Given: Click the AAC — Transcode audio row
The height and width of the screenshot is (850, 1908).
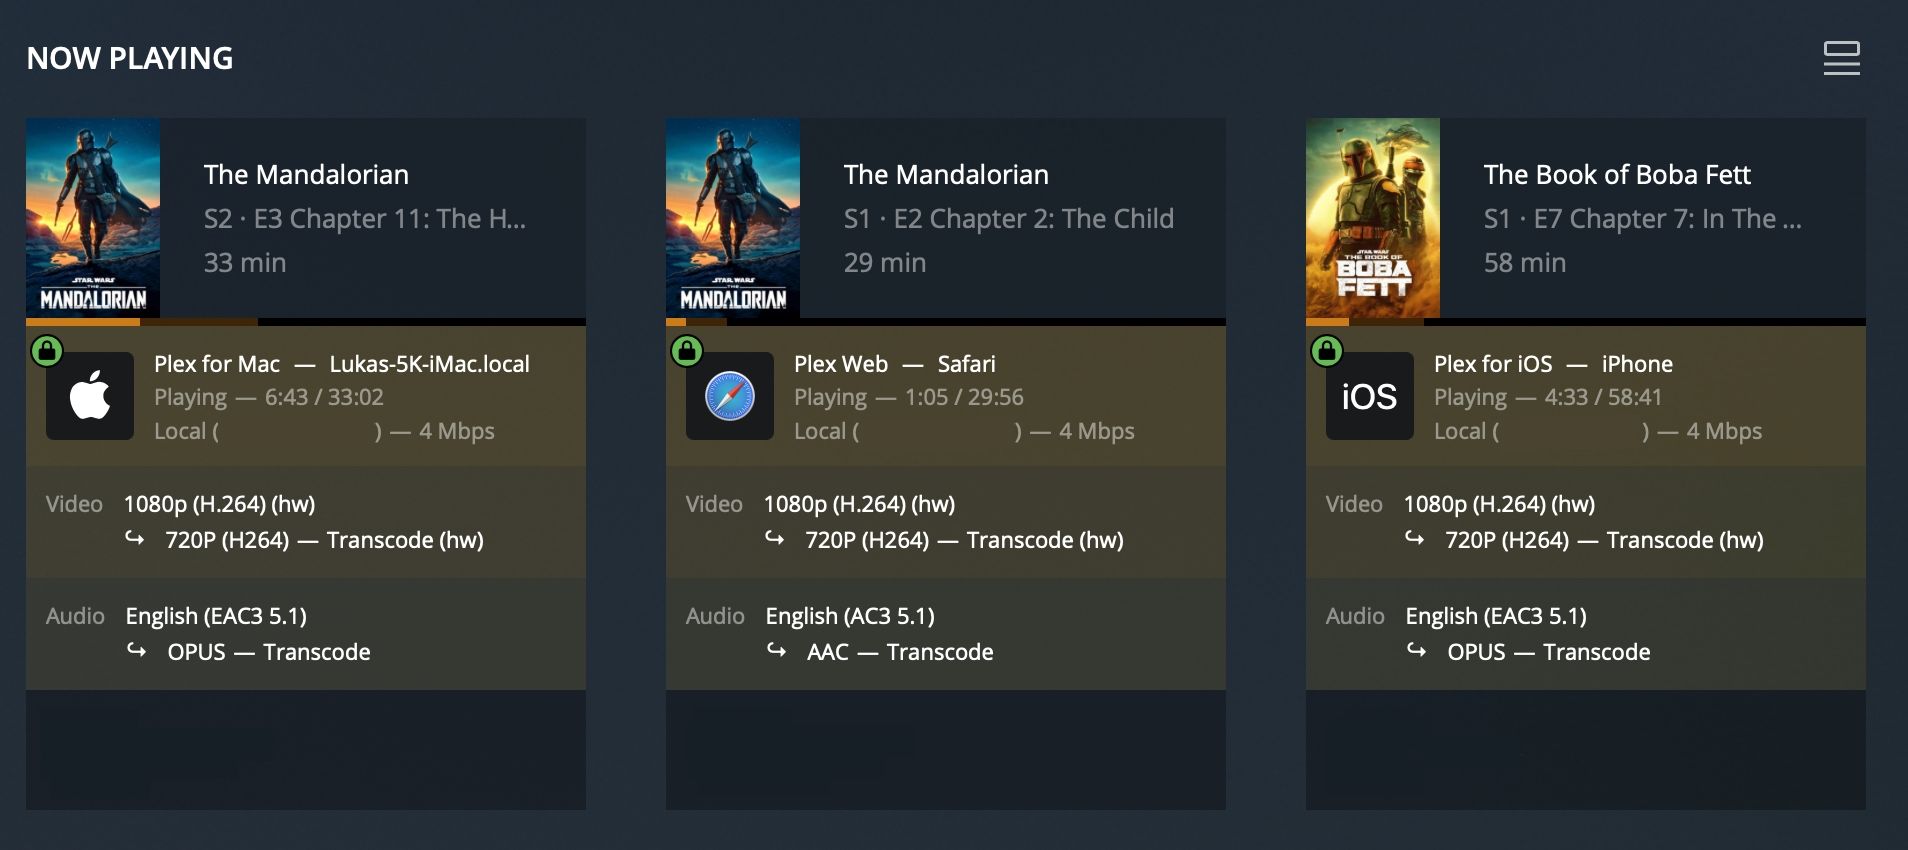Looking at the screenshot, I should point(899,652).
